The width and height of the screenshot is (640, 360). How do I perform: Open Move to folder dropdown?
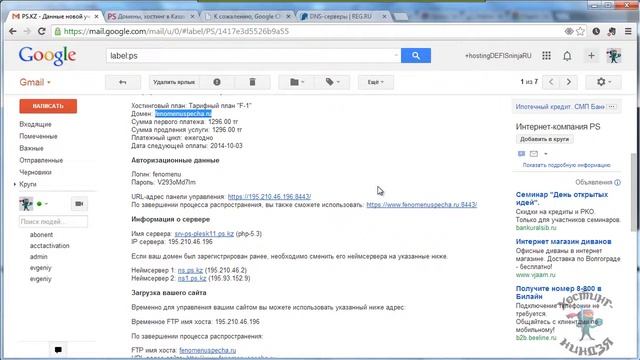coord(297,82)
